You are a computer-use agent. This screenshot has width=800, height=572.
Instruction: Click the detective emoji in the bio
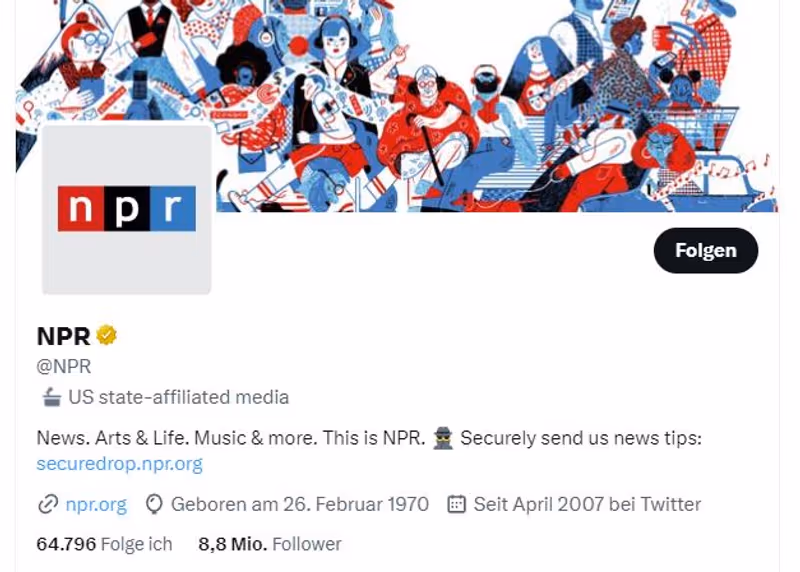coord(444,438)
